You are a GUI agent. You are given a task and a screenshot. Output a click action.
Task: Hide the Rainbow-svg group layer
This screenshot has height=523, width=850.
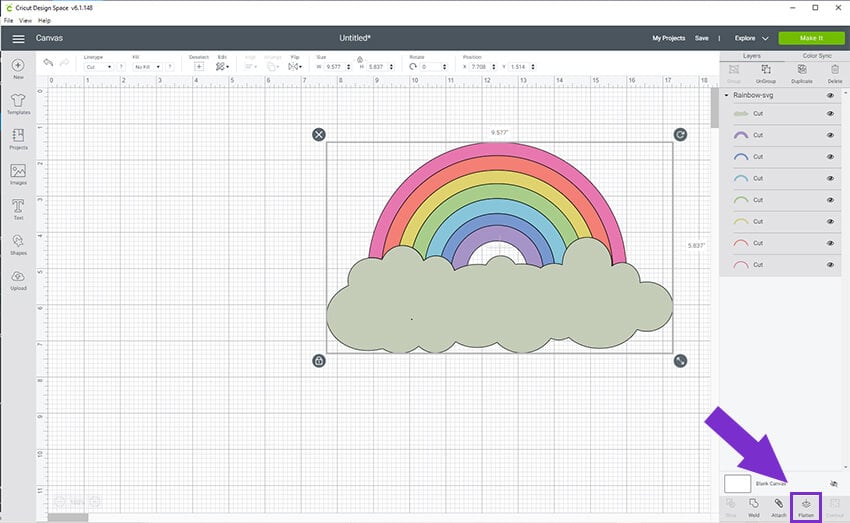click(830, 95)
